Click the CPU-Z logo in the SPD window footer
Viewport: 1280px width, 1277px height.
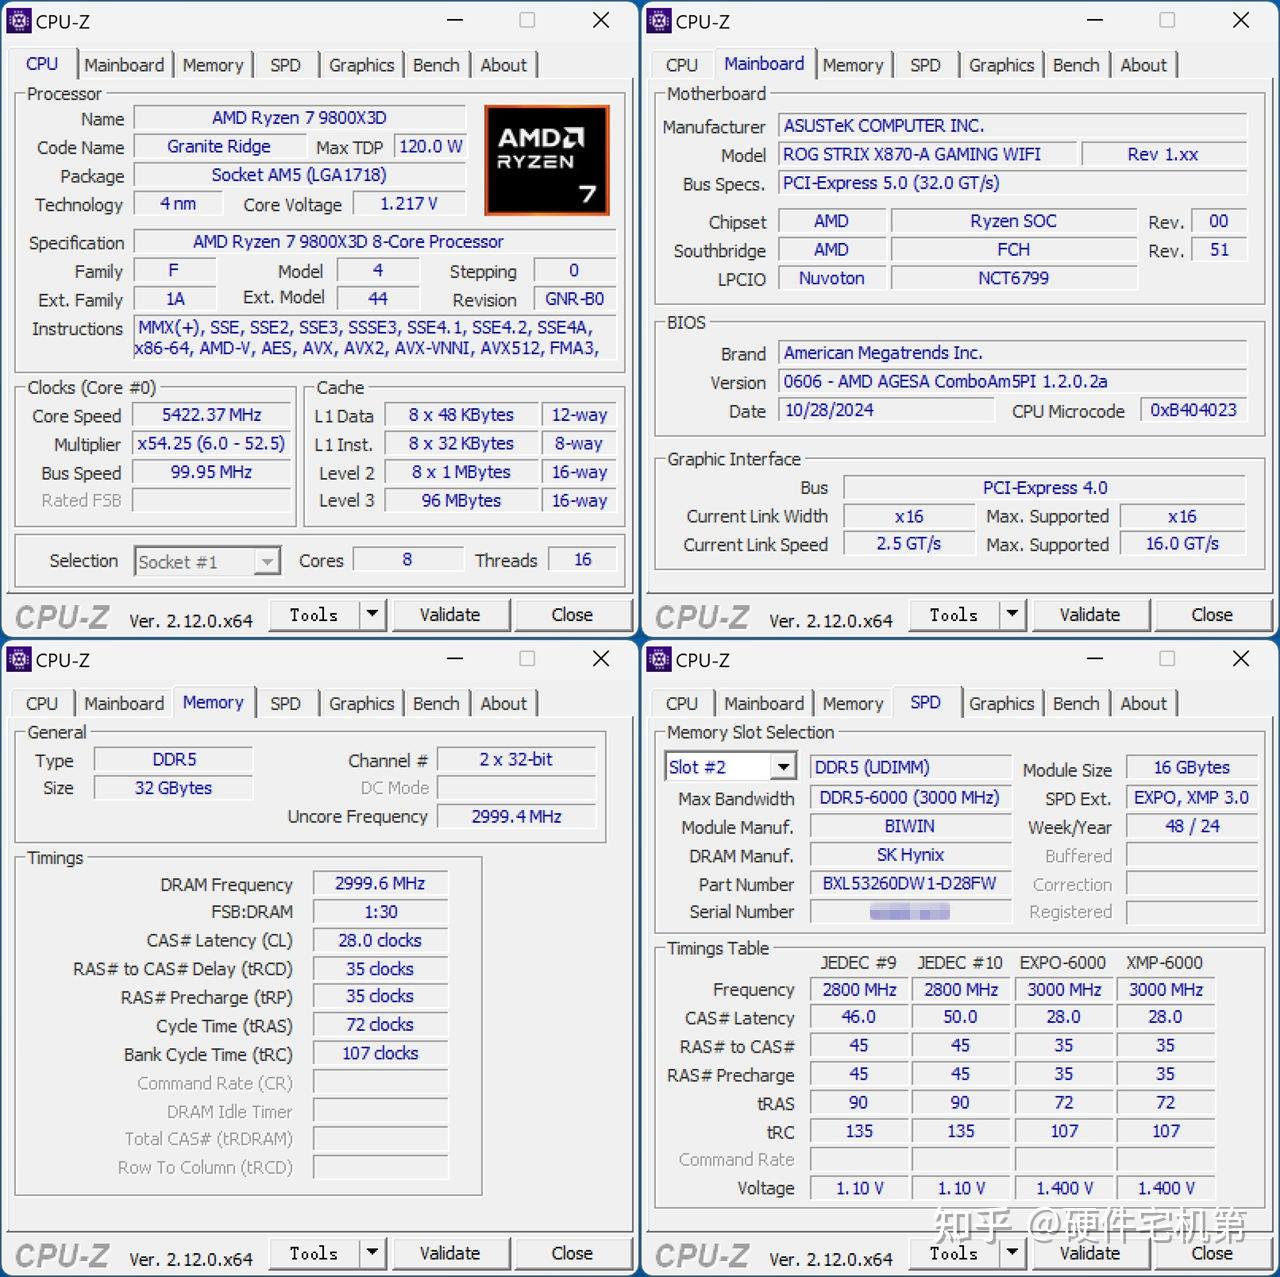point(700,1255)
